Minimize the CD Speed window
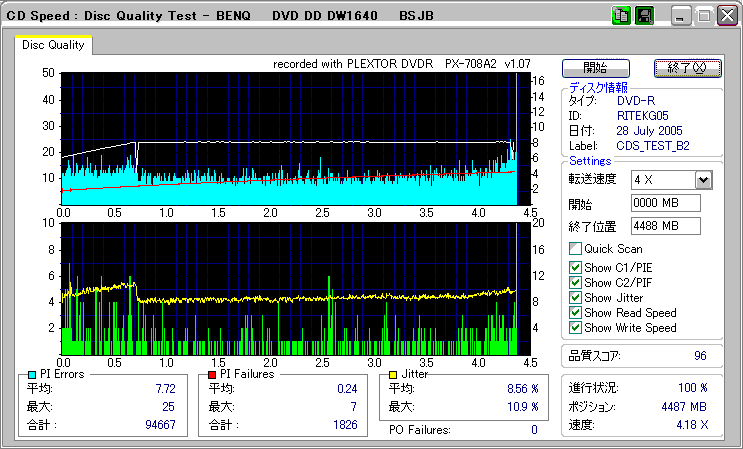The image size is (743, 449). point(681,16)
